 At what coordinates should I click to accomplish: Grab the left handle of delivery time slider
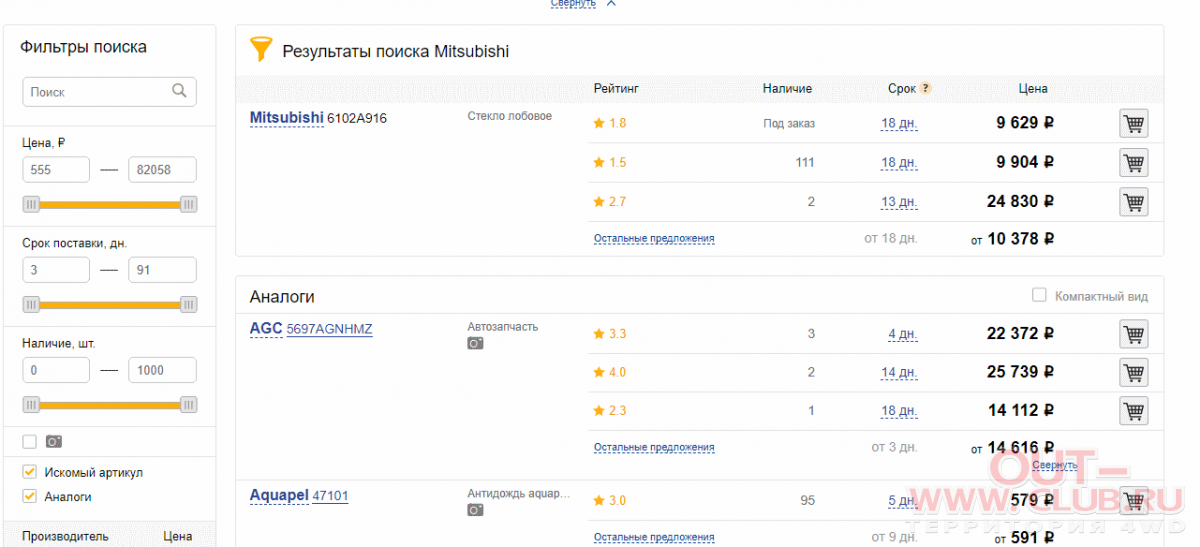(x=31, y=304)
